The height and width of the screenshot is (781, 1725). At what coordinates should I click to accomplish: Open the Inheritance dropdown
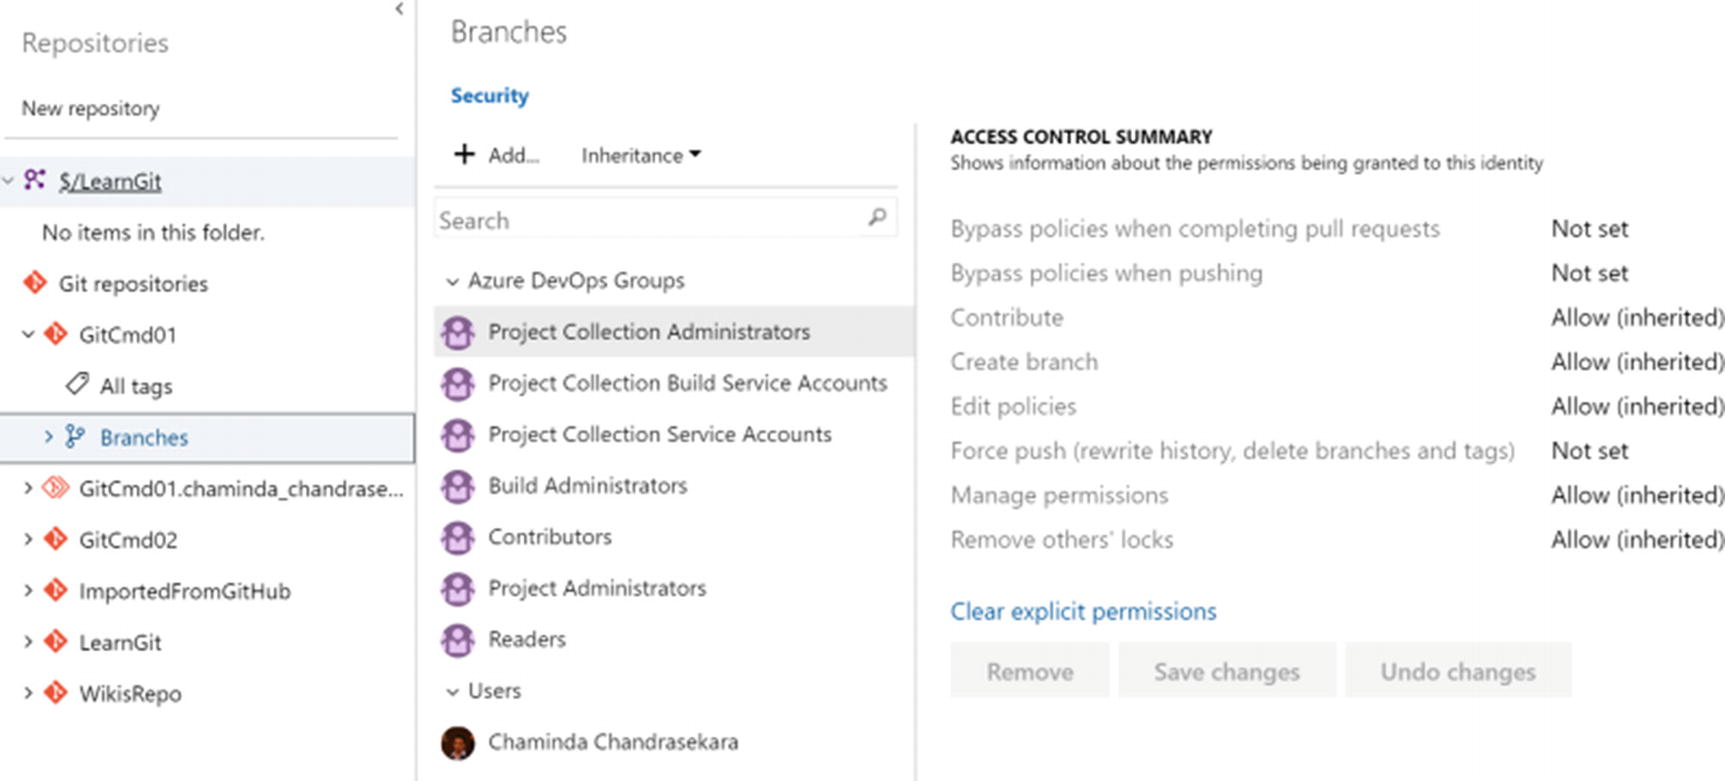tap(641, 155)
